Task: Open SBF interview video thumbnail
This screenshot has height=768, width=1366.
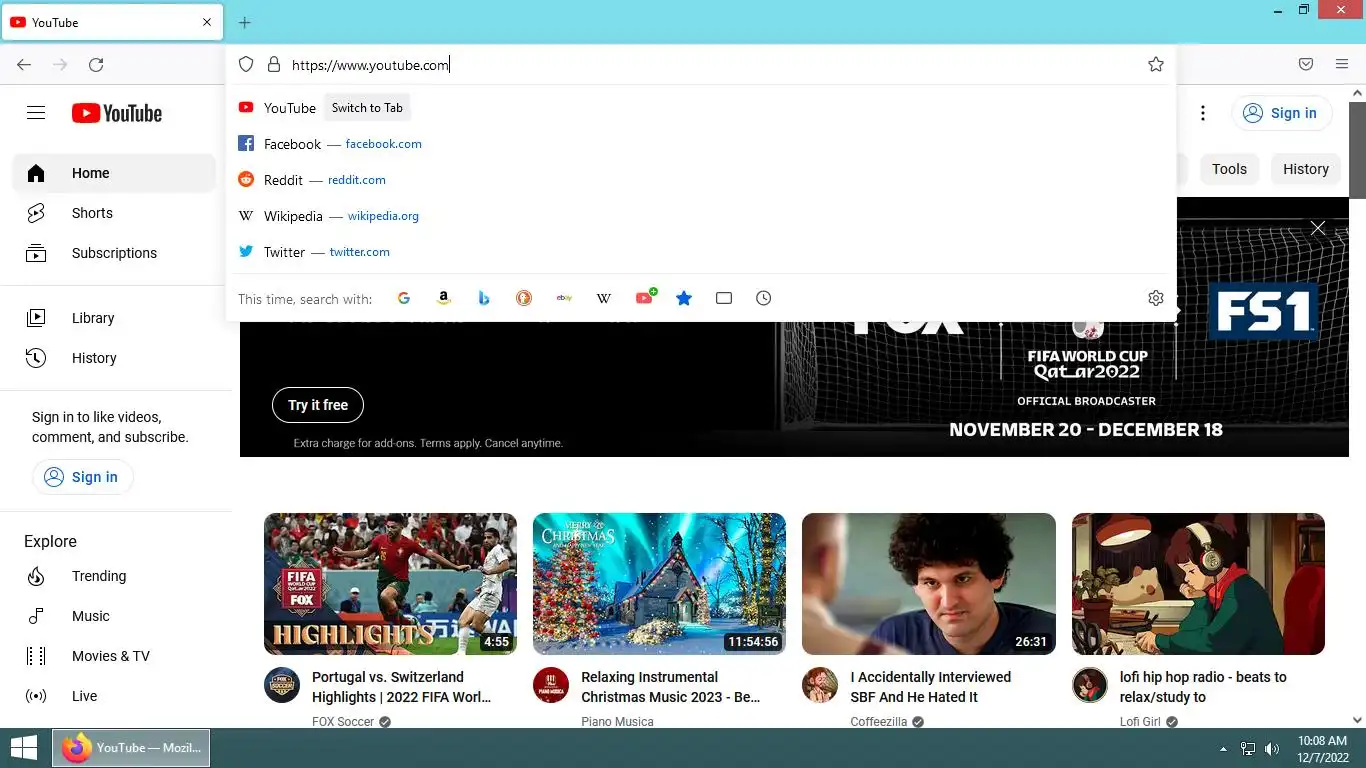Action: click(x=929, y=584)
